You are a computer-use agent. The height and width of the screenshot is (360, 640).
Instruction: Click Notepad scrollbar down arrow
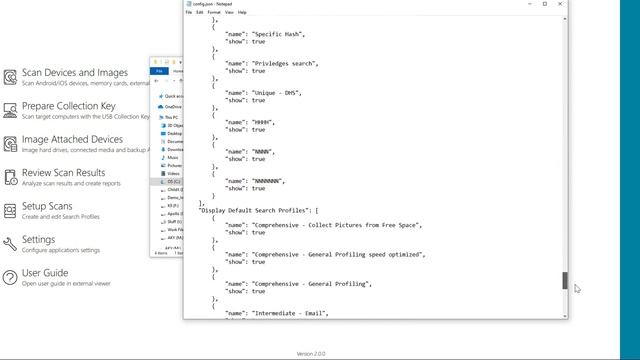[x=565, y=316]
